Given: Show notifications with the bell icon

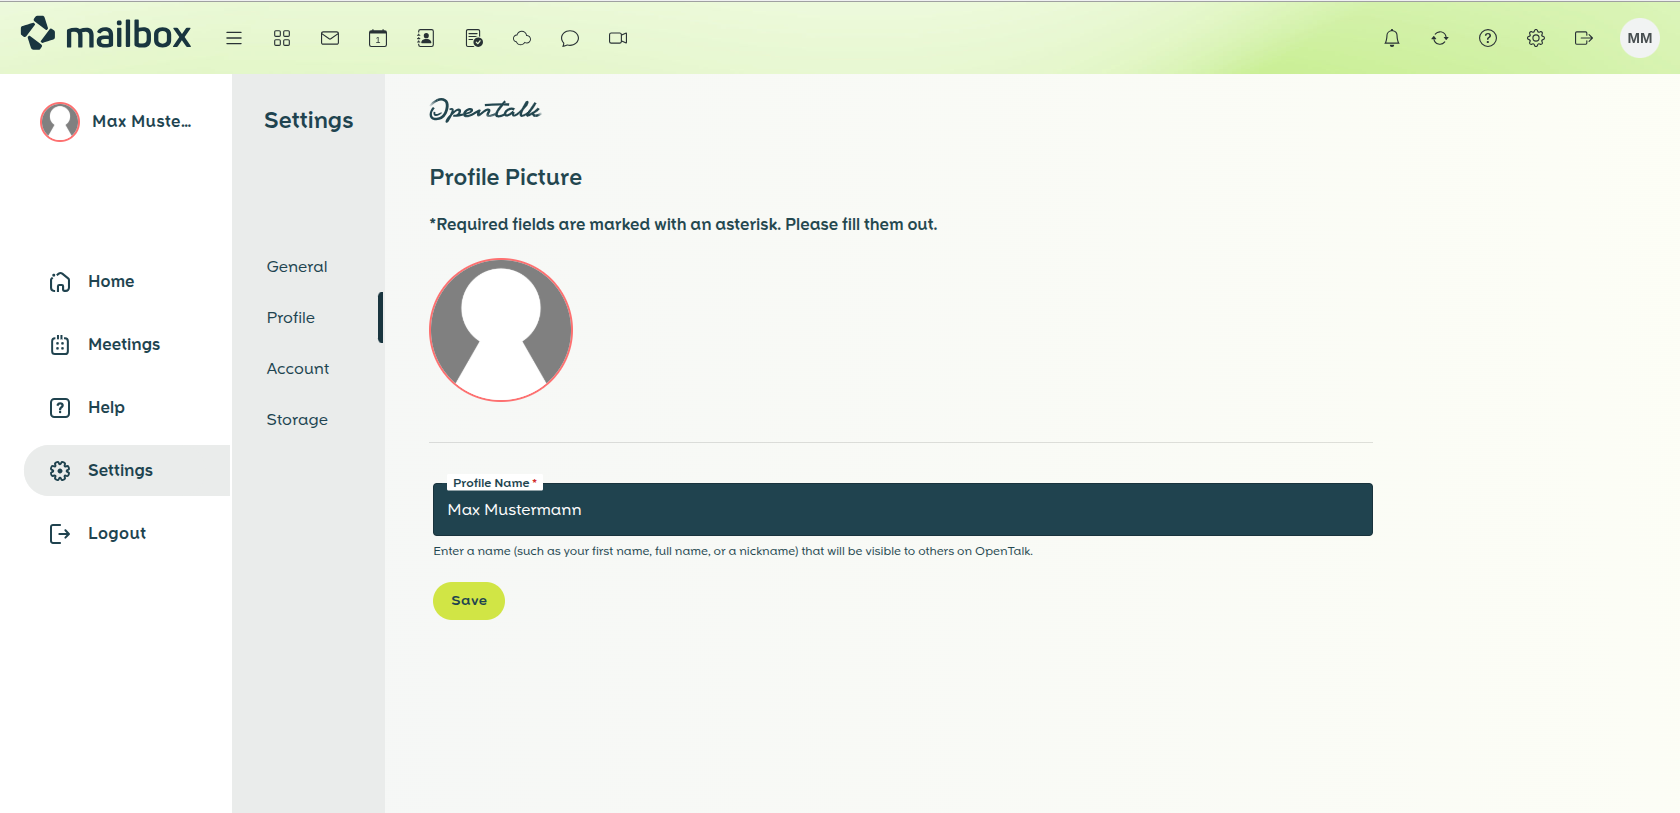Looking at the screenshot, I should point(1392,38).
